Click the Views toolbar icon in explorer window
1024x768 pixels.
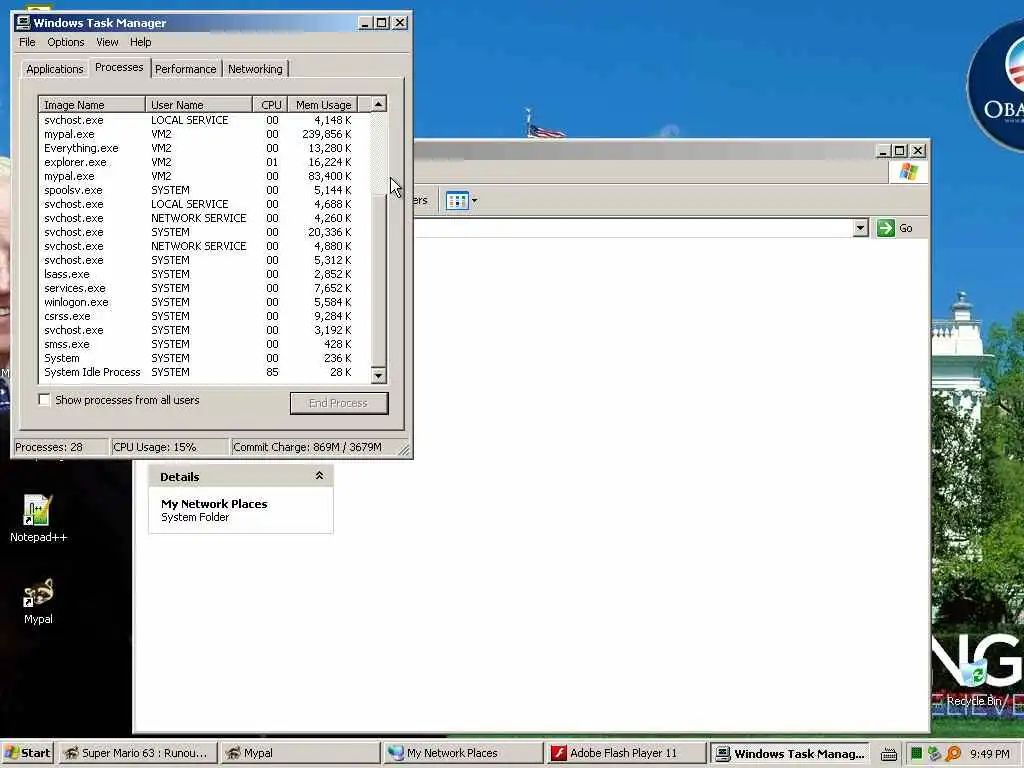pyautogui.click(x=456, y=200)
